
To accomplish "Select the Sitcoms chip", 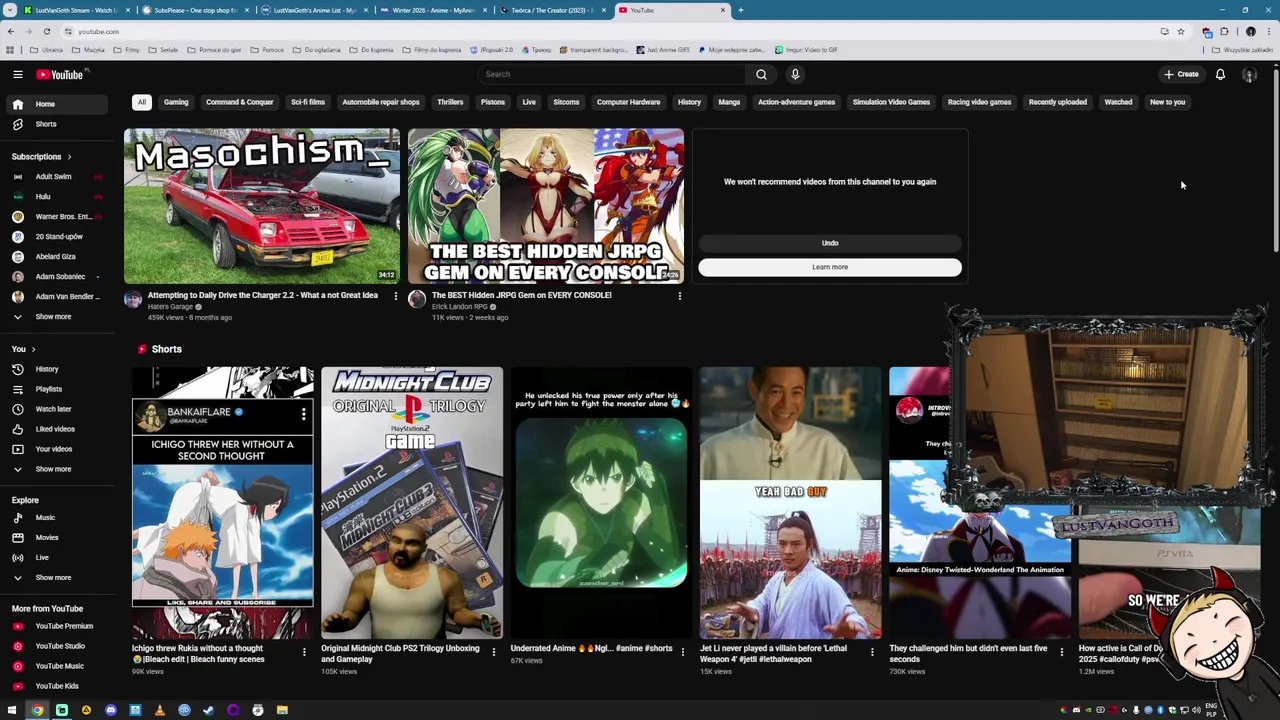I will (x=566, y=102).
